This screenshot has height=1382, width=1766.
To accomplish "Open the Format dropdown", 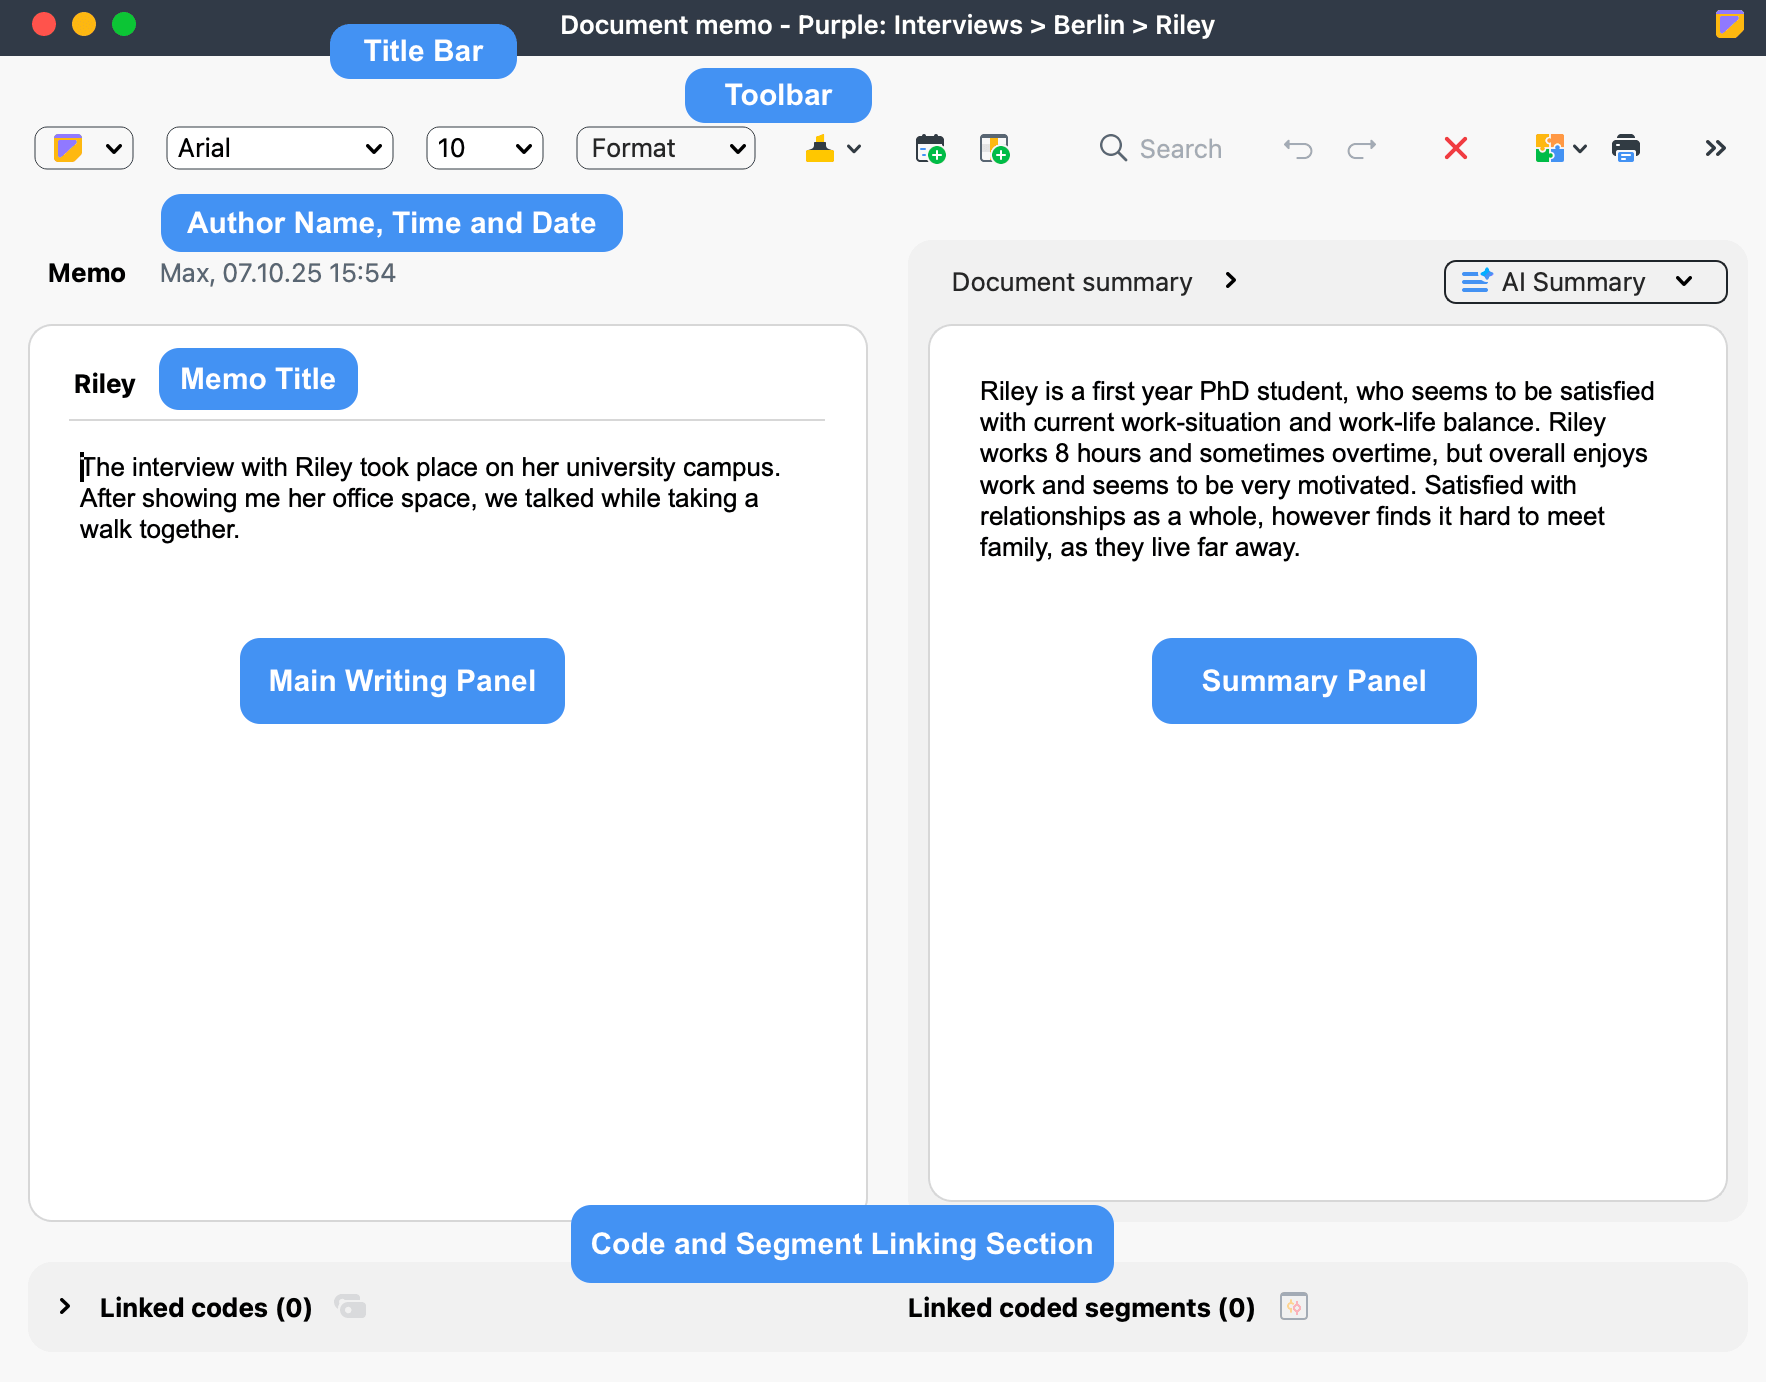I will point(665,148).
